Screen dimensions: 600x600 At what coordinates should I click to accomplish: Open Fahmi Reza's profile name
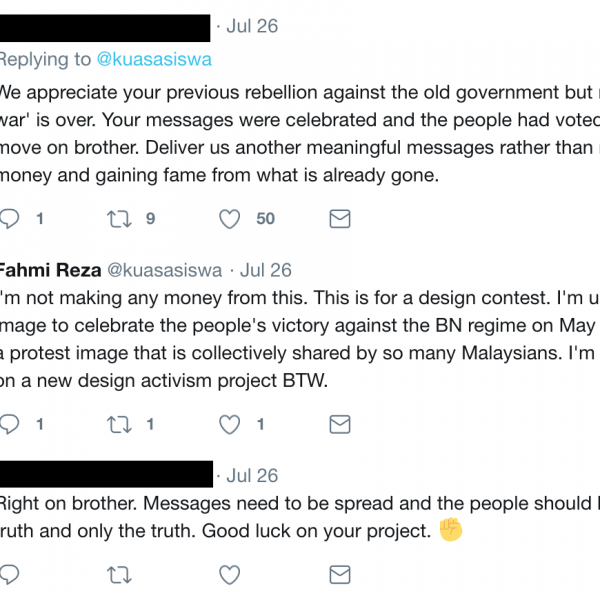(47, 270)
